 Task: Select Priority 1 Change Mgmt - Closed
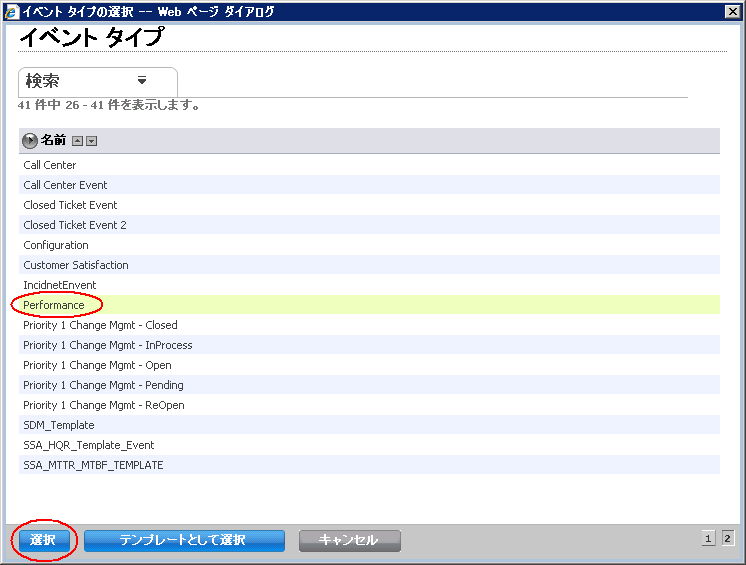[x=369, y=324]
